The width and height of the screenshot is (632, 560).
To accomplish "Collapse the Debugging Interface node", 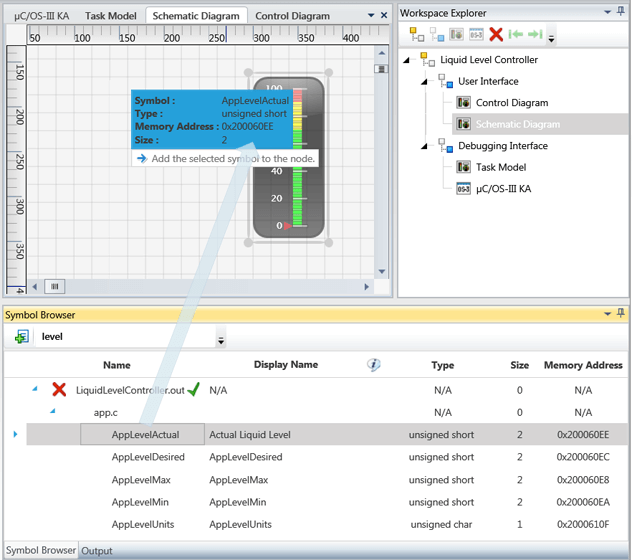I will click(425, 146).
